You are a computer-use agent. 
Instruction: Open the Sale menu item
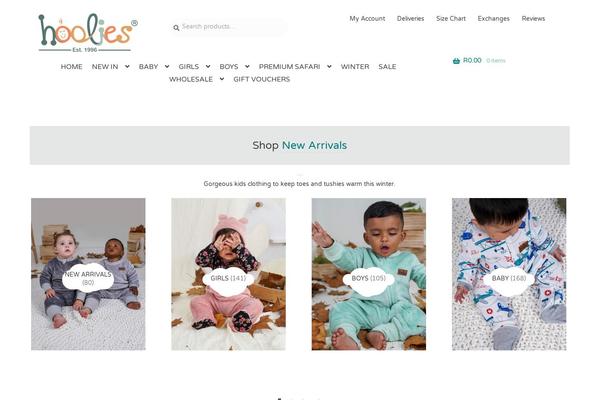[x=387, y=67]
